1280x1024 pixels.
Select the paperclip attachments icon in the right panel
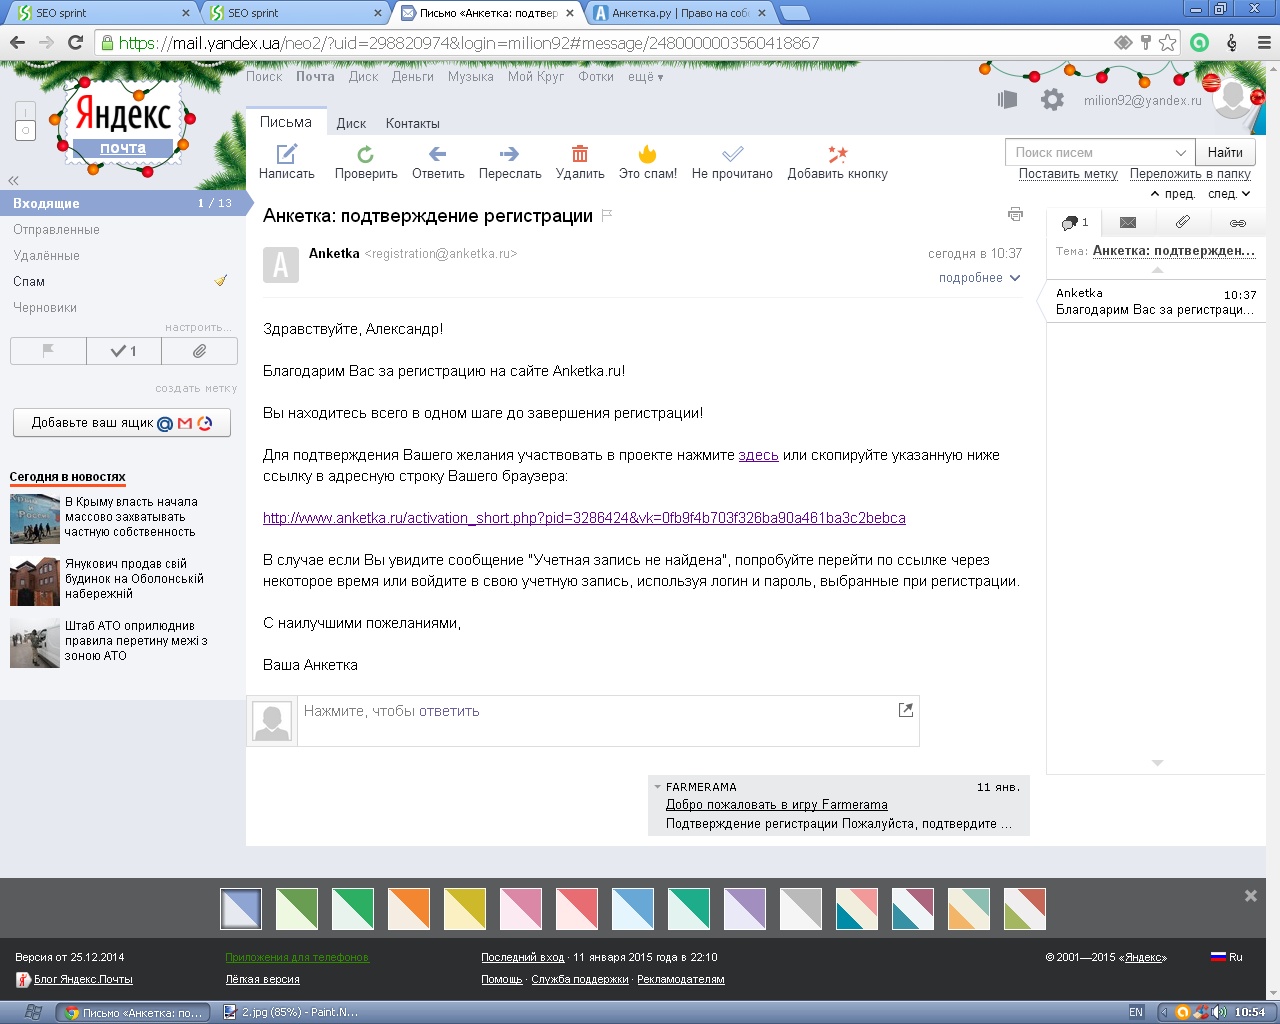pyautogui.click(x=1183, y=222)
